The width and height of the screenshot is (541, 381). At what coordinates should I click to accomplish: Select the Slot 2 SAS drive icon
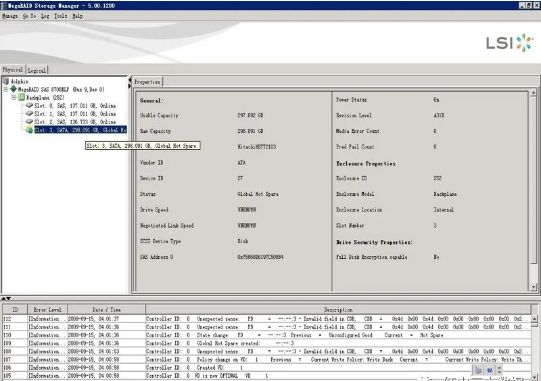tap(29, 121)
